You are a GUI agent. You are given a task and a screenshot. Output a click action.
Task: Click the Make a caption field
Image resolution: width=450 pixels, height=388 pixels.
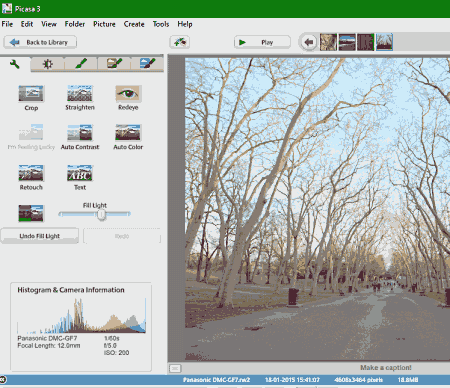386,368
